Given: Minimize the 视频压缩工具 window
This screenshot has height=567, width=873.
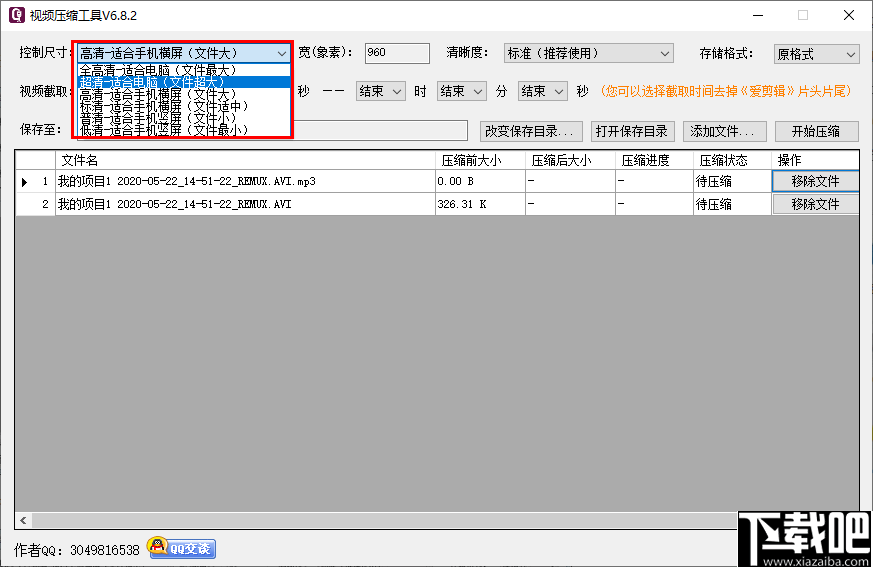Looking at the screenshot, I should click(758, 15).
